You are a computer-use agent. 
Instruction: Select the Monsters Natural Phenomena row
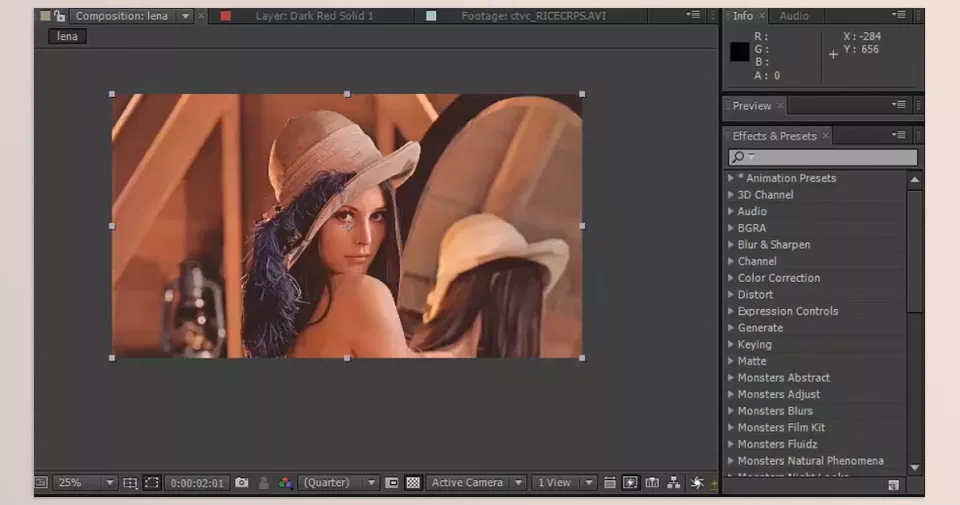pos(816,461)
